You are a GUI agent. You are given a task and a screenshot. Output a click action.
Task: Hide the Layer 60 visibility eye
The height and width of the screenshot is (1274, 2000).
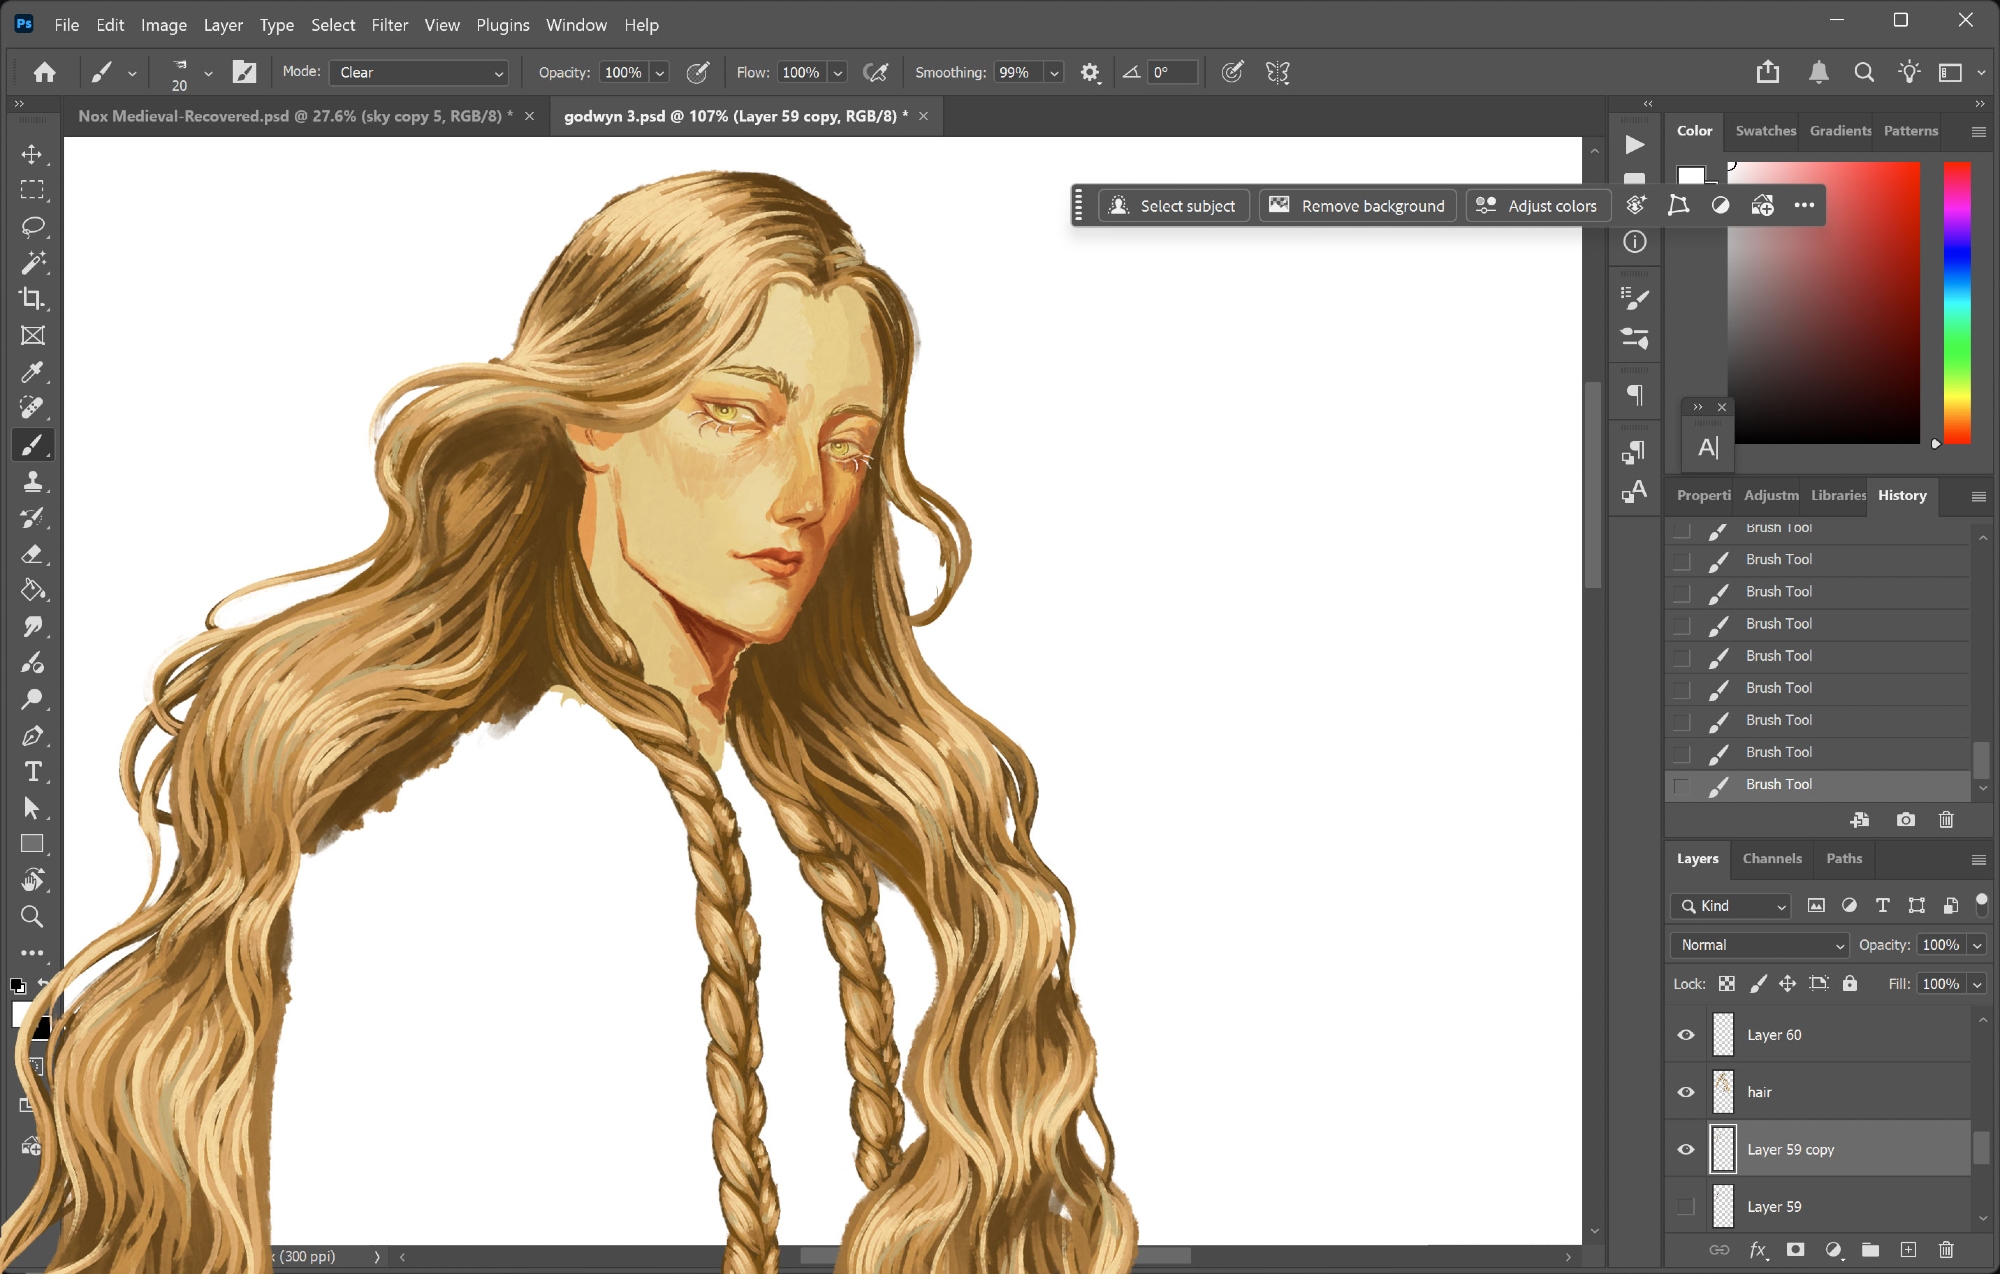point(1686,1035)
